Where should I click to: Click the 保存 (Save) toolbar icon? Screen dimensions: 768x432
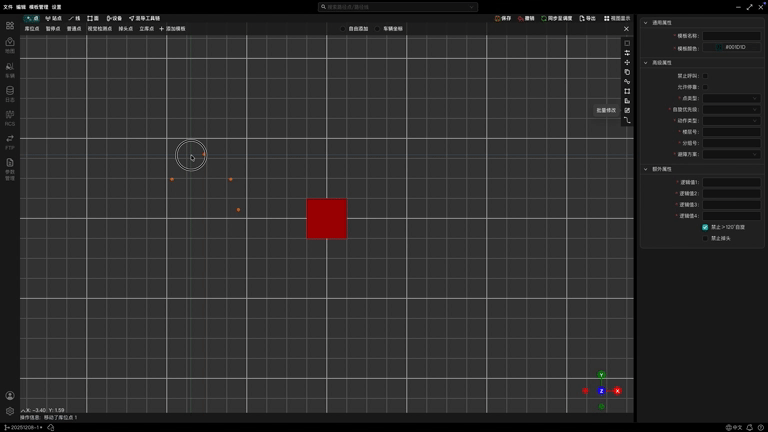coord(503,18)
